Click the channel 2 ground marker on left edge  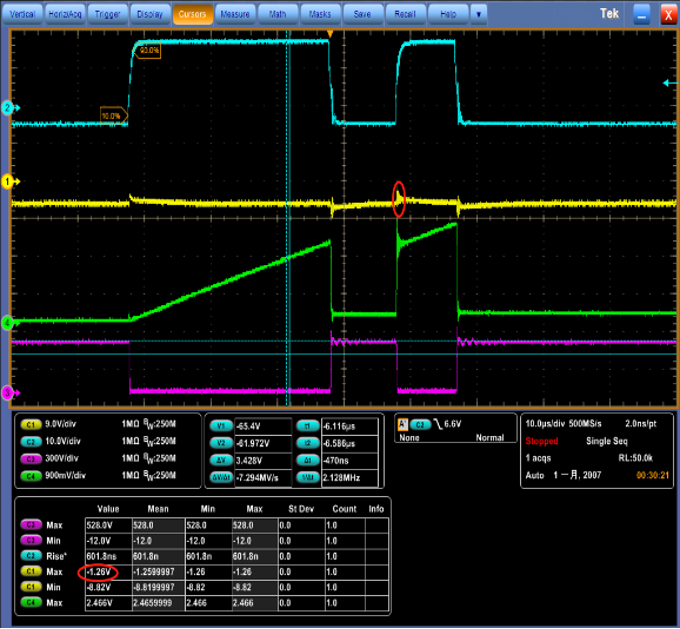click(7, 107)
